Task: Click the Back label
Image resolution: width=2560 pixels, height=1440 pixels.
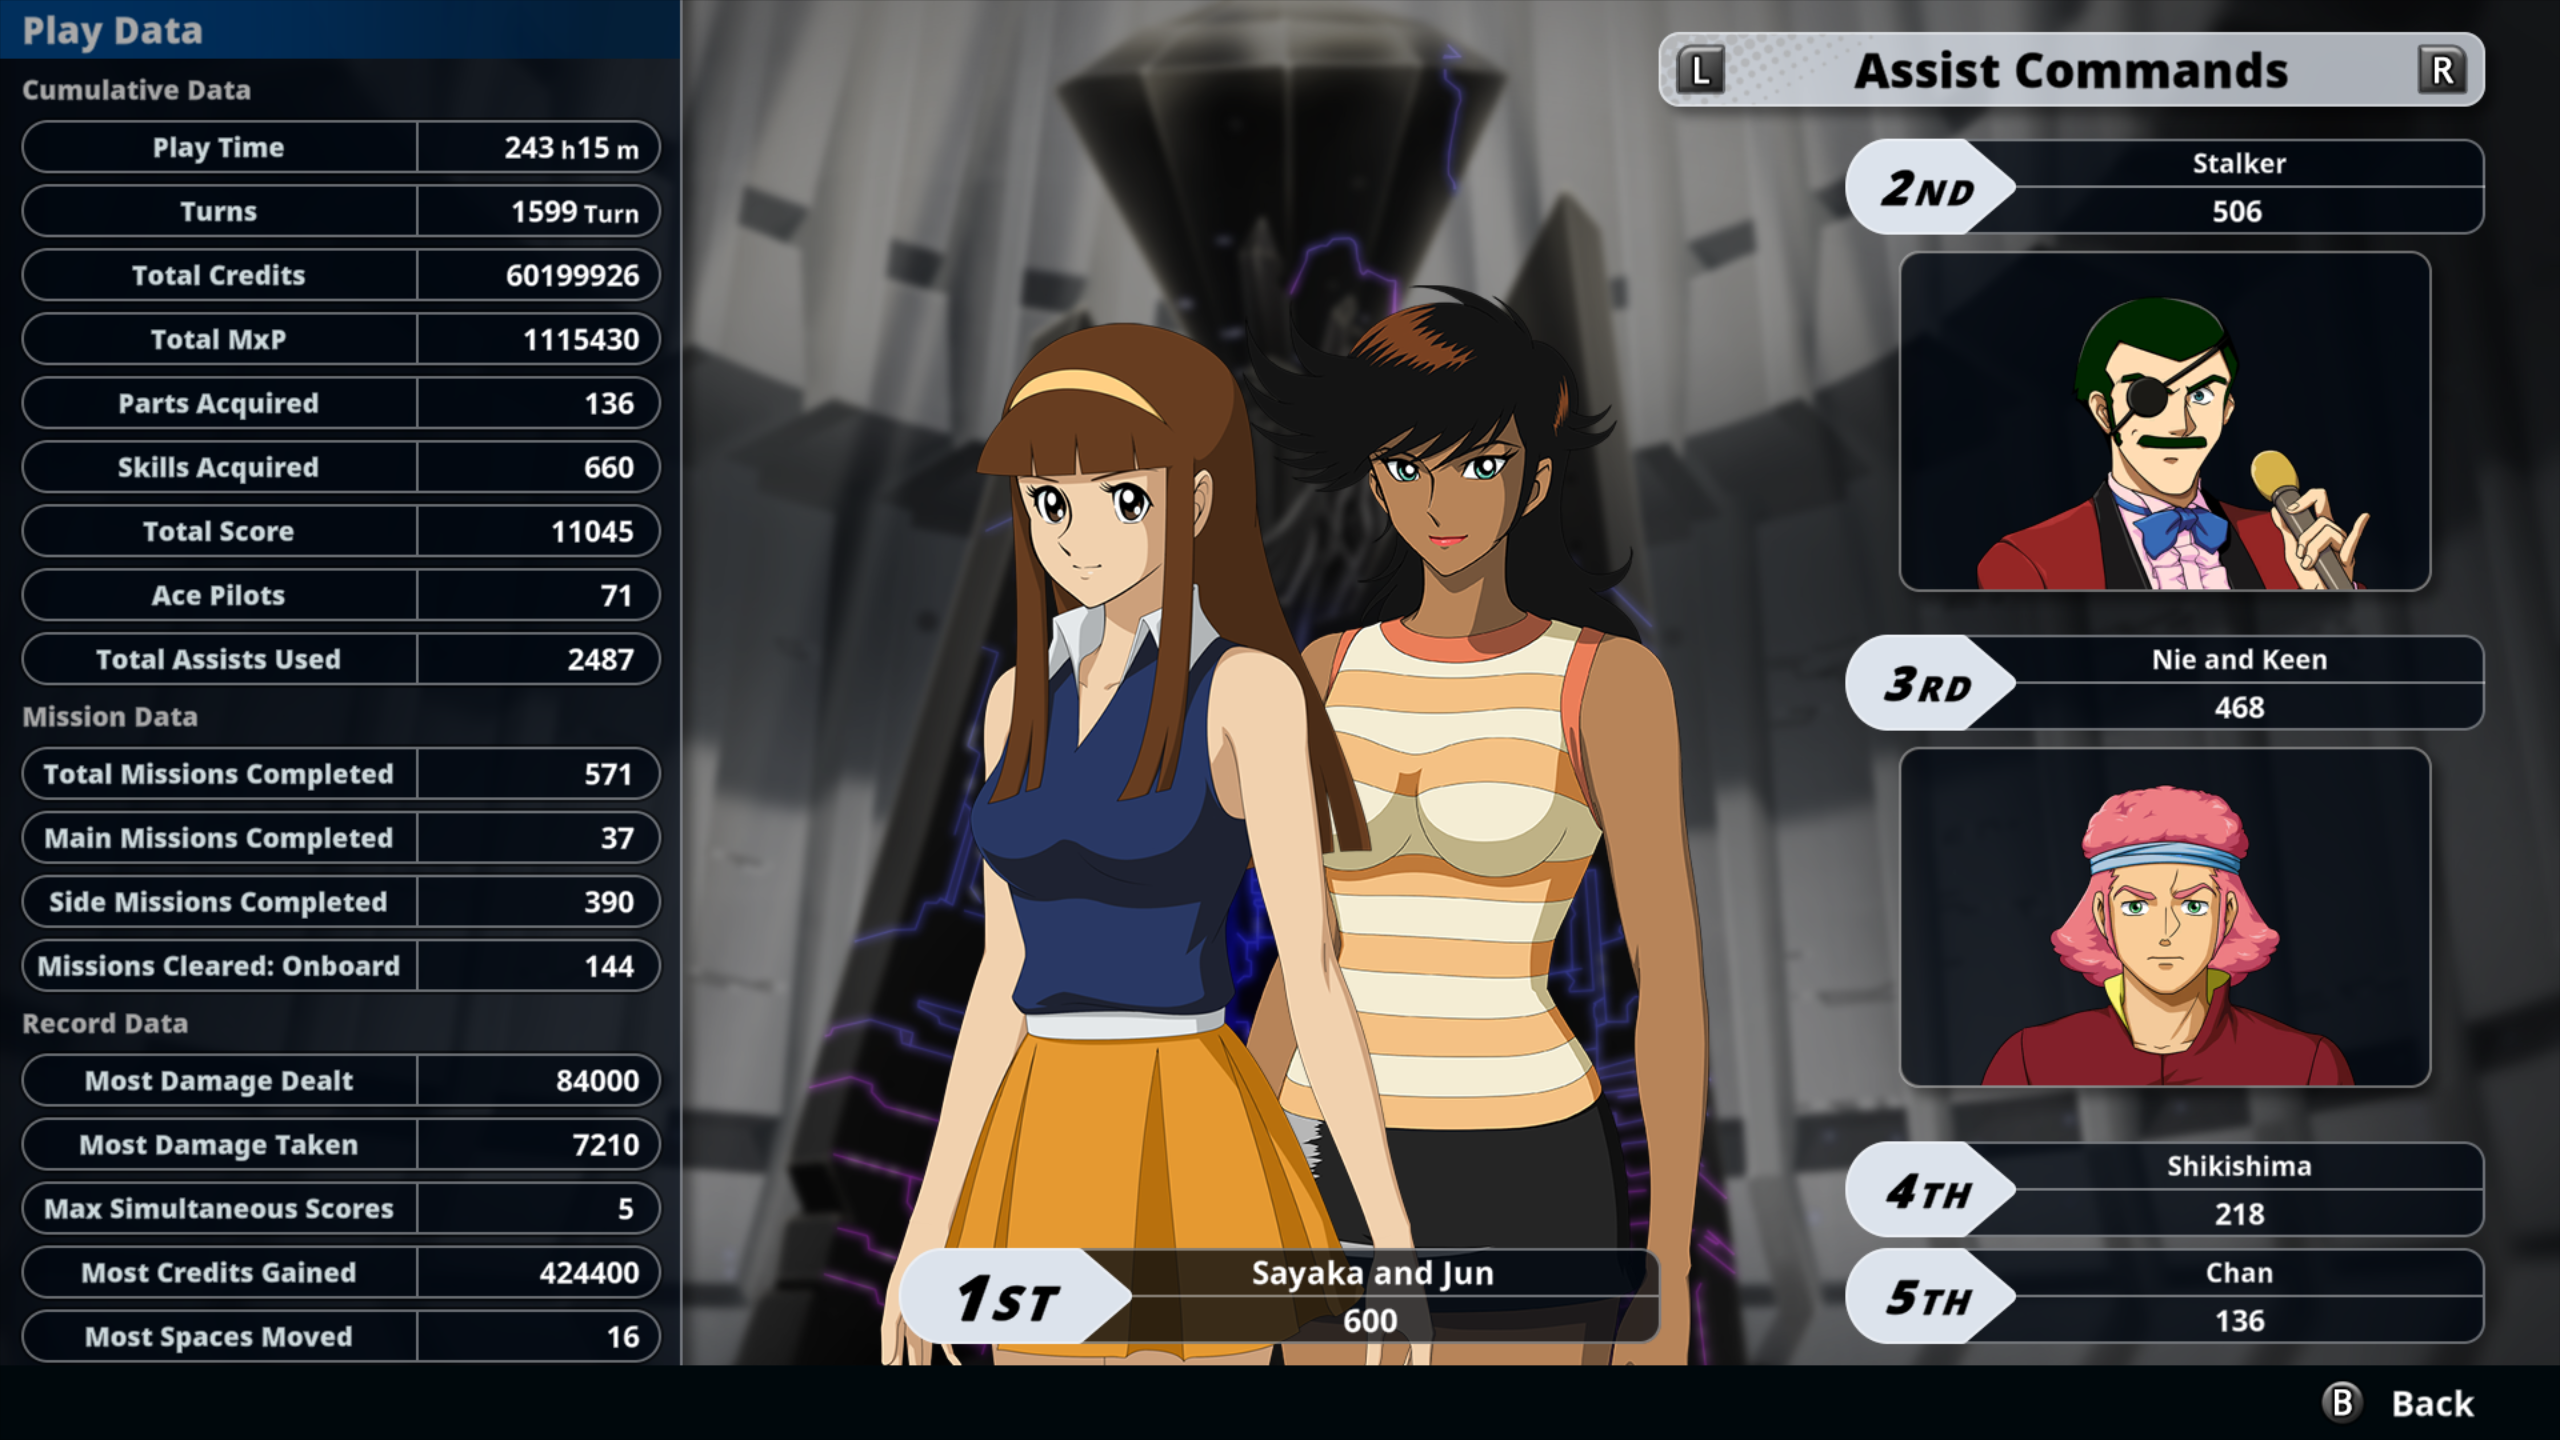Action: tap(2432, 1403)
